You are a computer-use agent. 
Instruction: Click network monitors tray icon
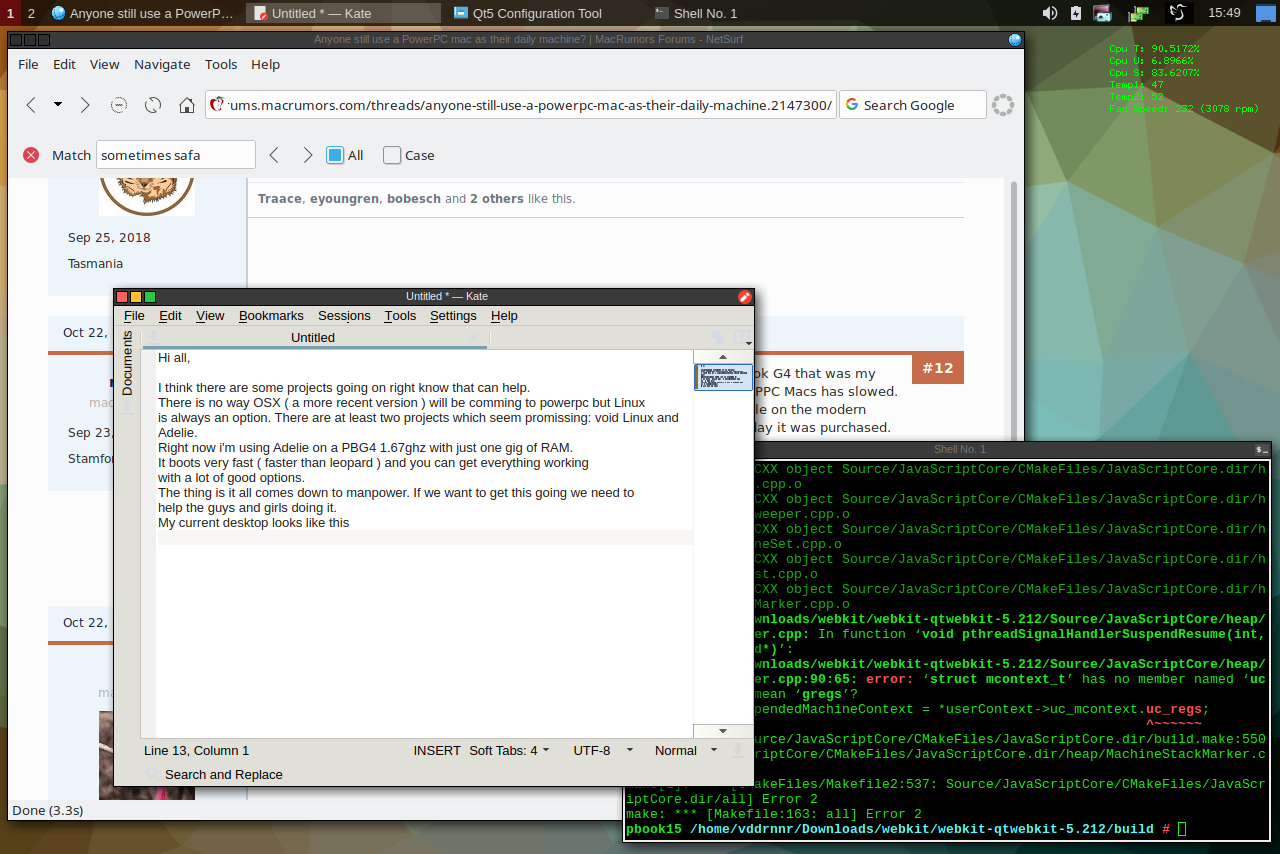[x=1138, y=14]
